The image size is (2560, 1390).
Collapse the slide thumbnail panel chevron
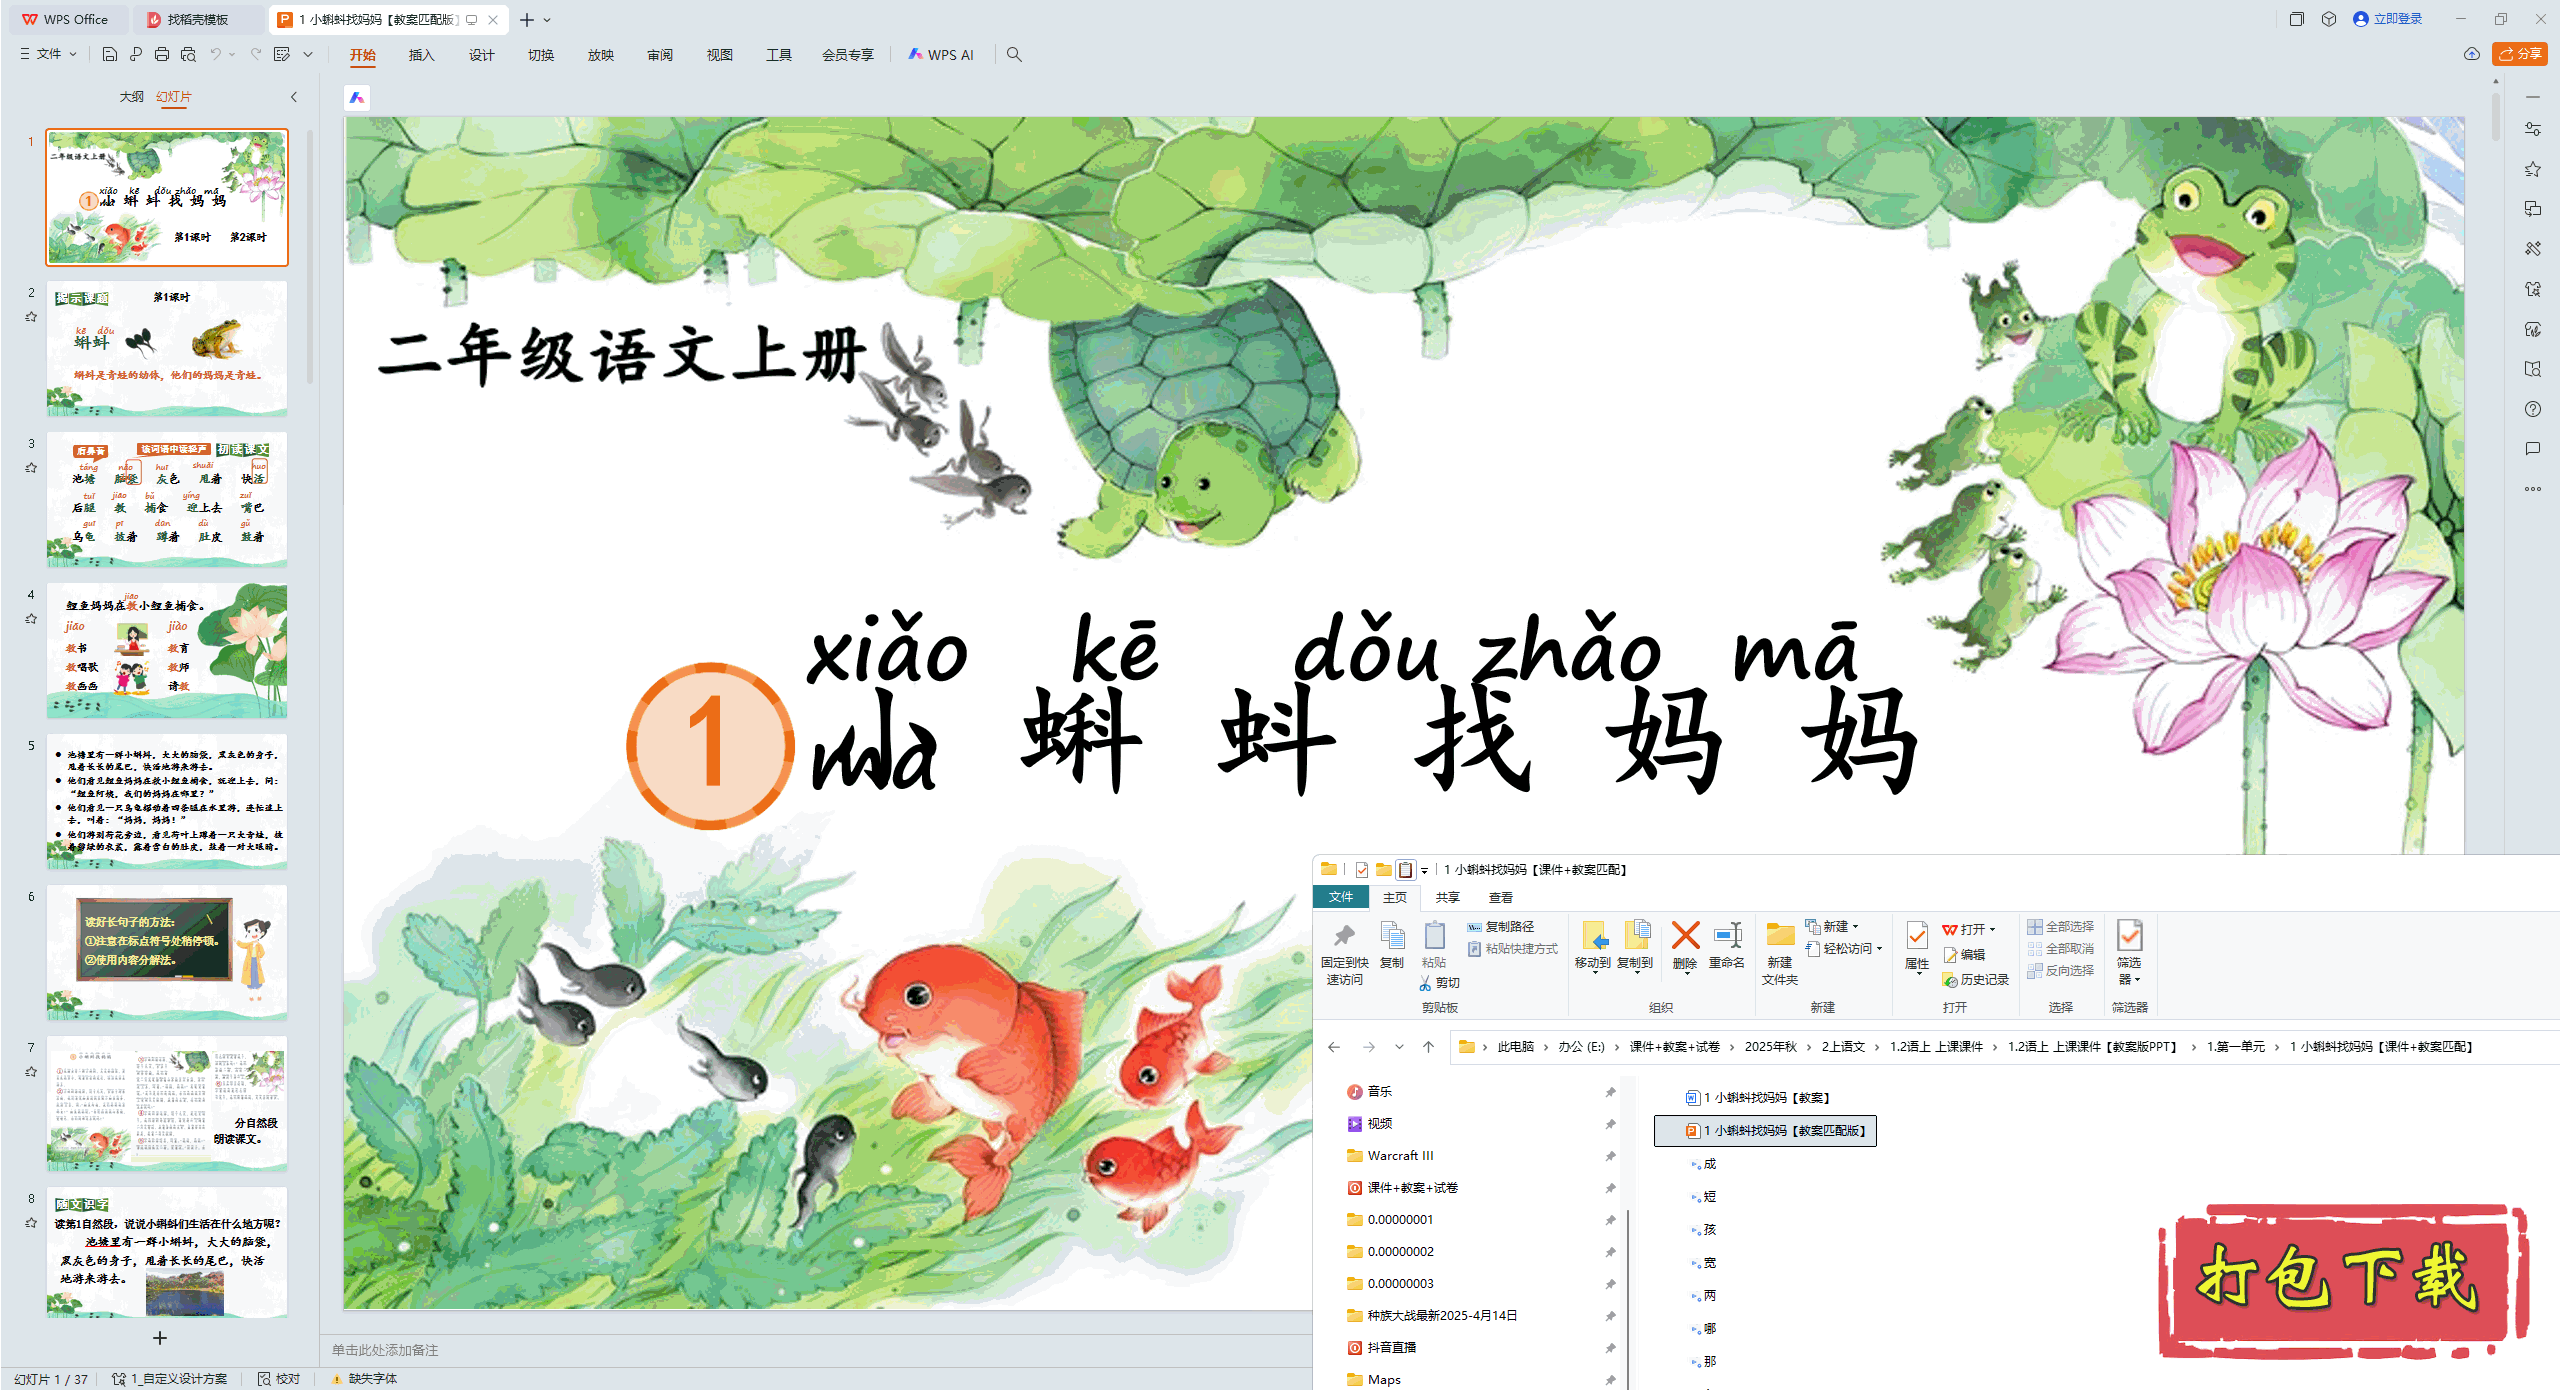(x=293, y=97)
